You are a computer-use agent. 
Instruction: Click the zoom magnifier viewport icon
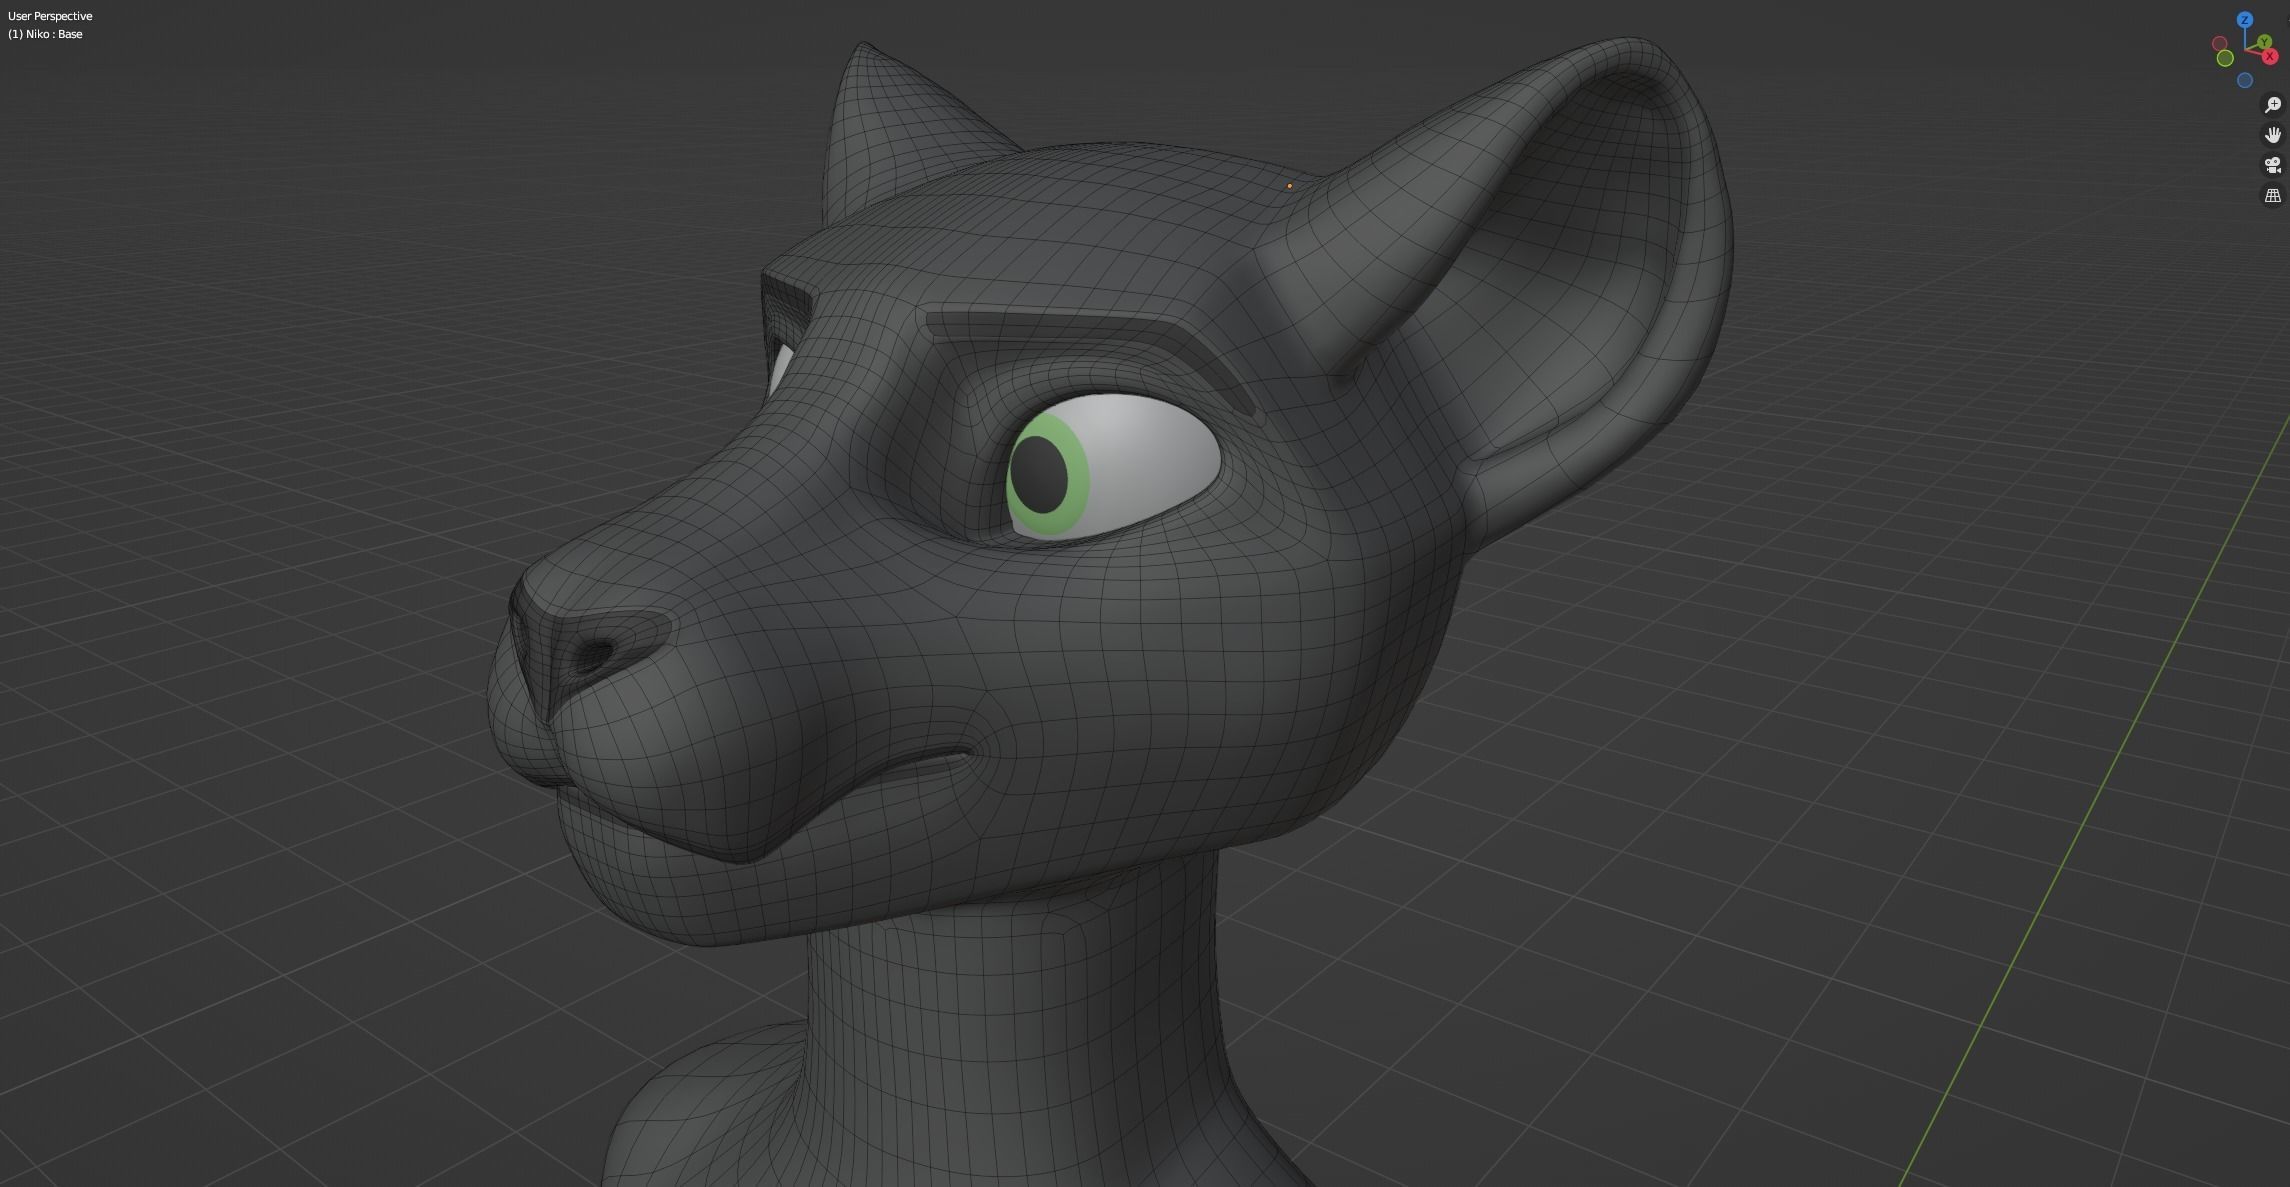(x=2273, y=105)
